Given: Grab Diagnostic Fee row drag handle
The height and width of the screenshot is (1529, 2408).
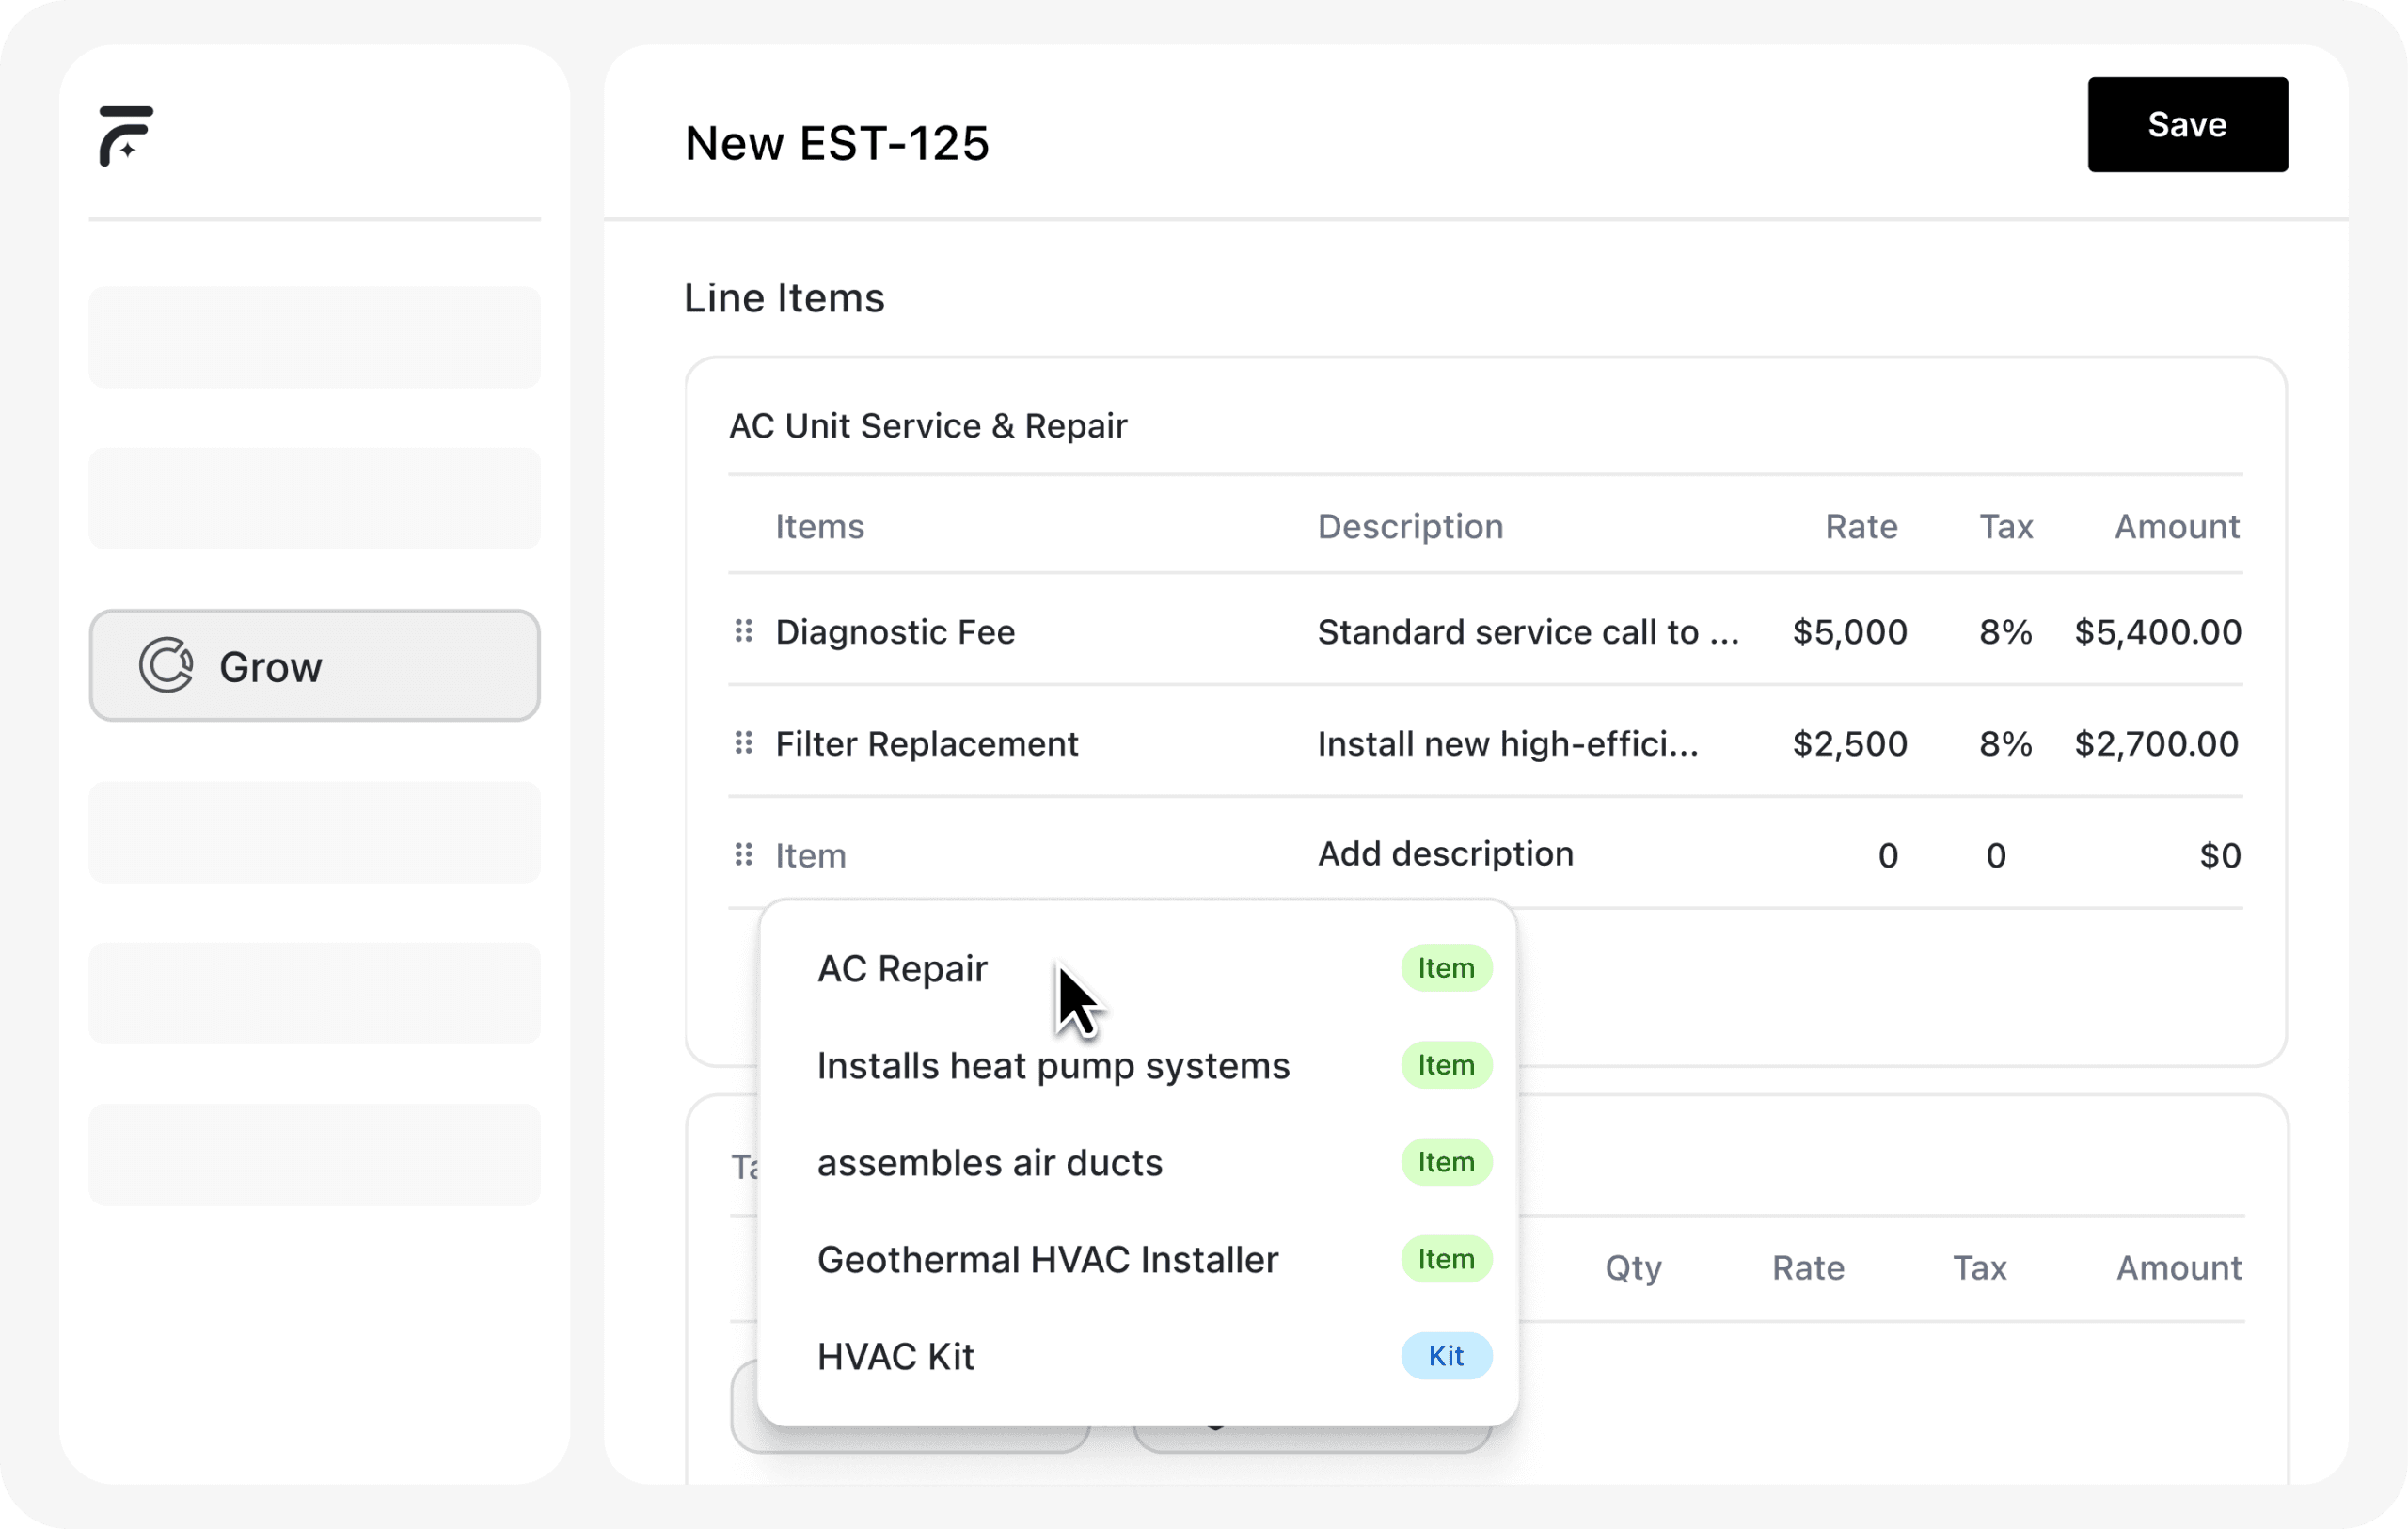Looking at the screenshot, I should pos(743,631).
